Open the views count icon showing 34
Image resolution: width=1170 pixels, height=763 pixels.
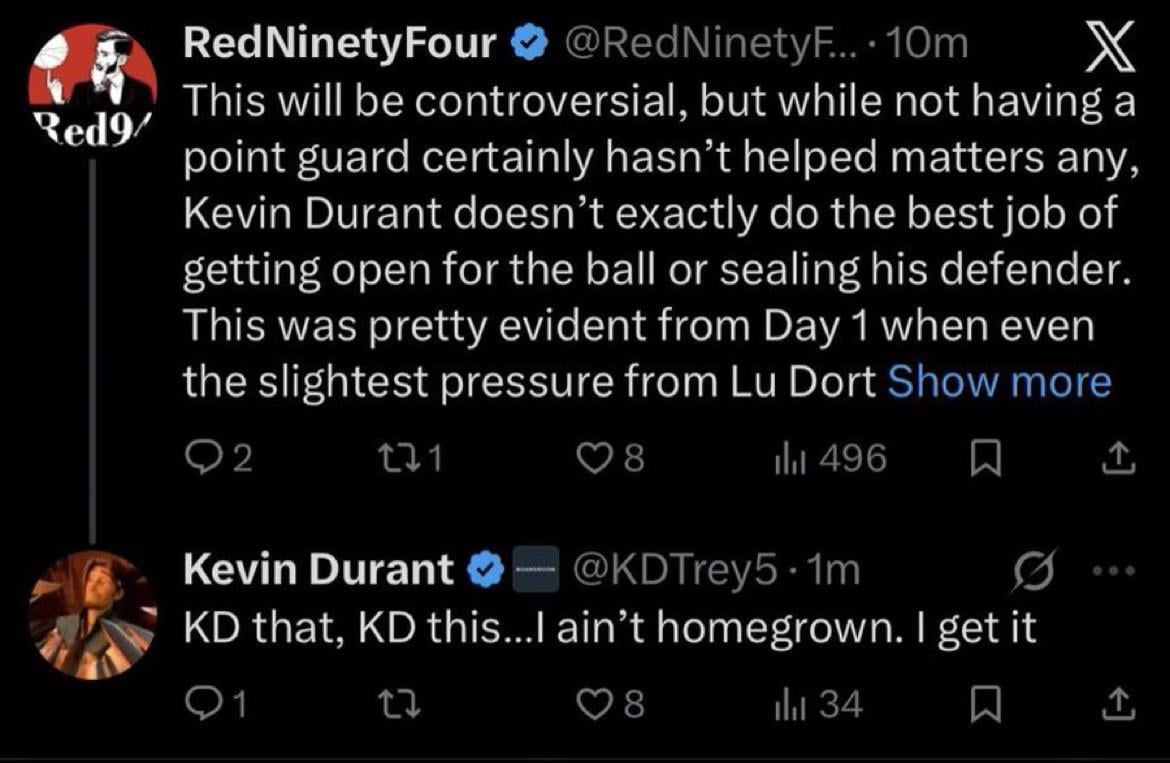[x=790, y=704]
